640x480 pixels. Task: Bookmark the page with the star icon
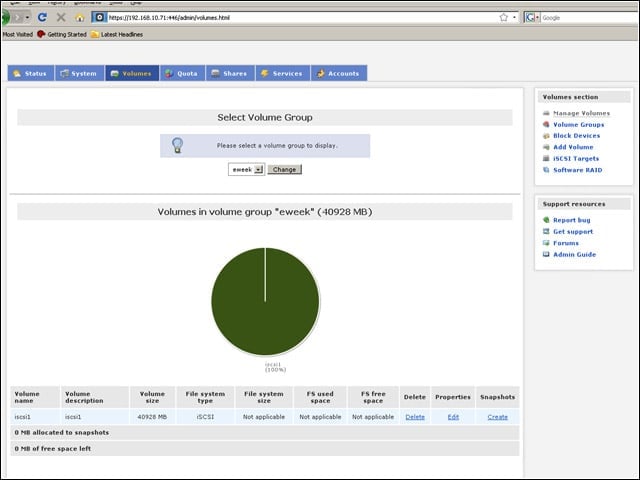click(504, 17)
